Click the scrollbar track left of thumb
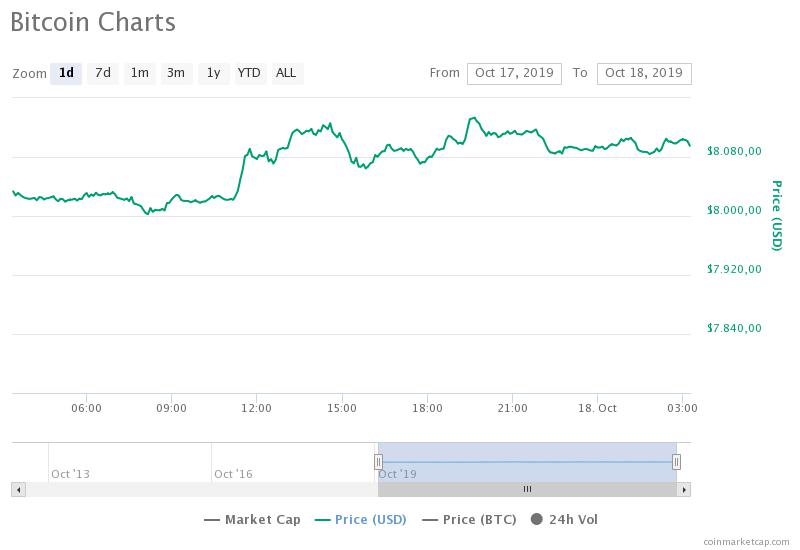The width and height of the screenshot is (800, 550). click(202, 490)
